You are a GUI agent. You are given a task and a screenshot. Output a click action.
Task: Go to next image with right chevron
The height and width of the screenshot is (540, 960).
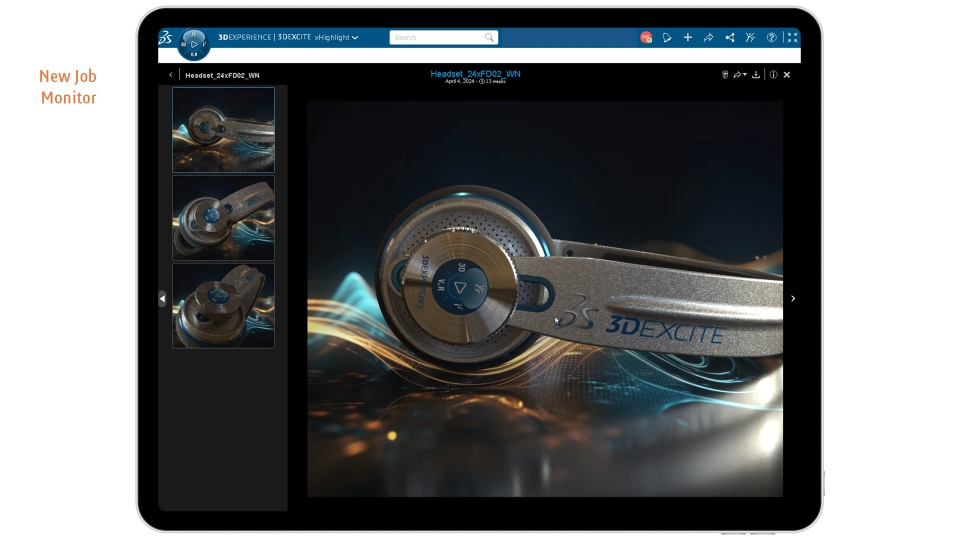click(793, 298)
